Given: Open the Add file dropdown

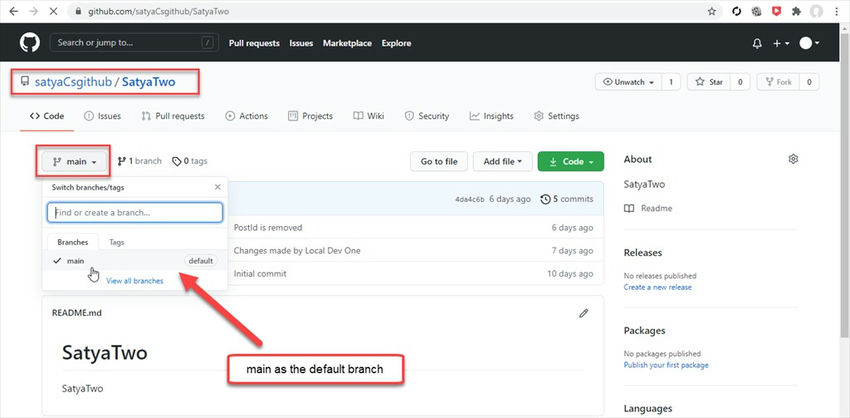Looking at the screenshot, I should click(503, 162).
